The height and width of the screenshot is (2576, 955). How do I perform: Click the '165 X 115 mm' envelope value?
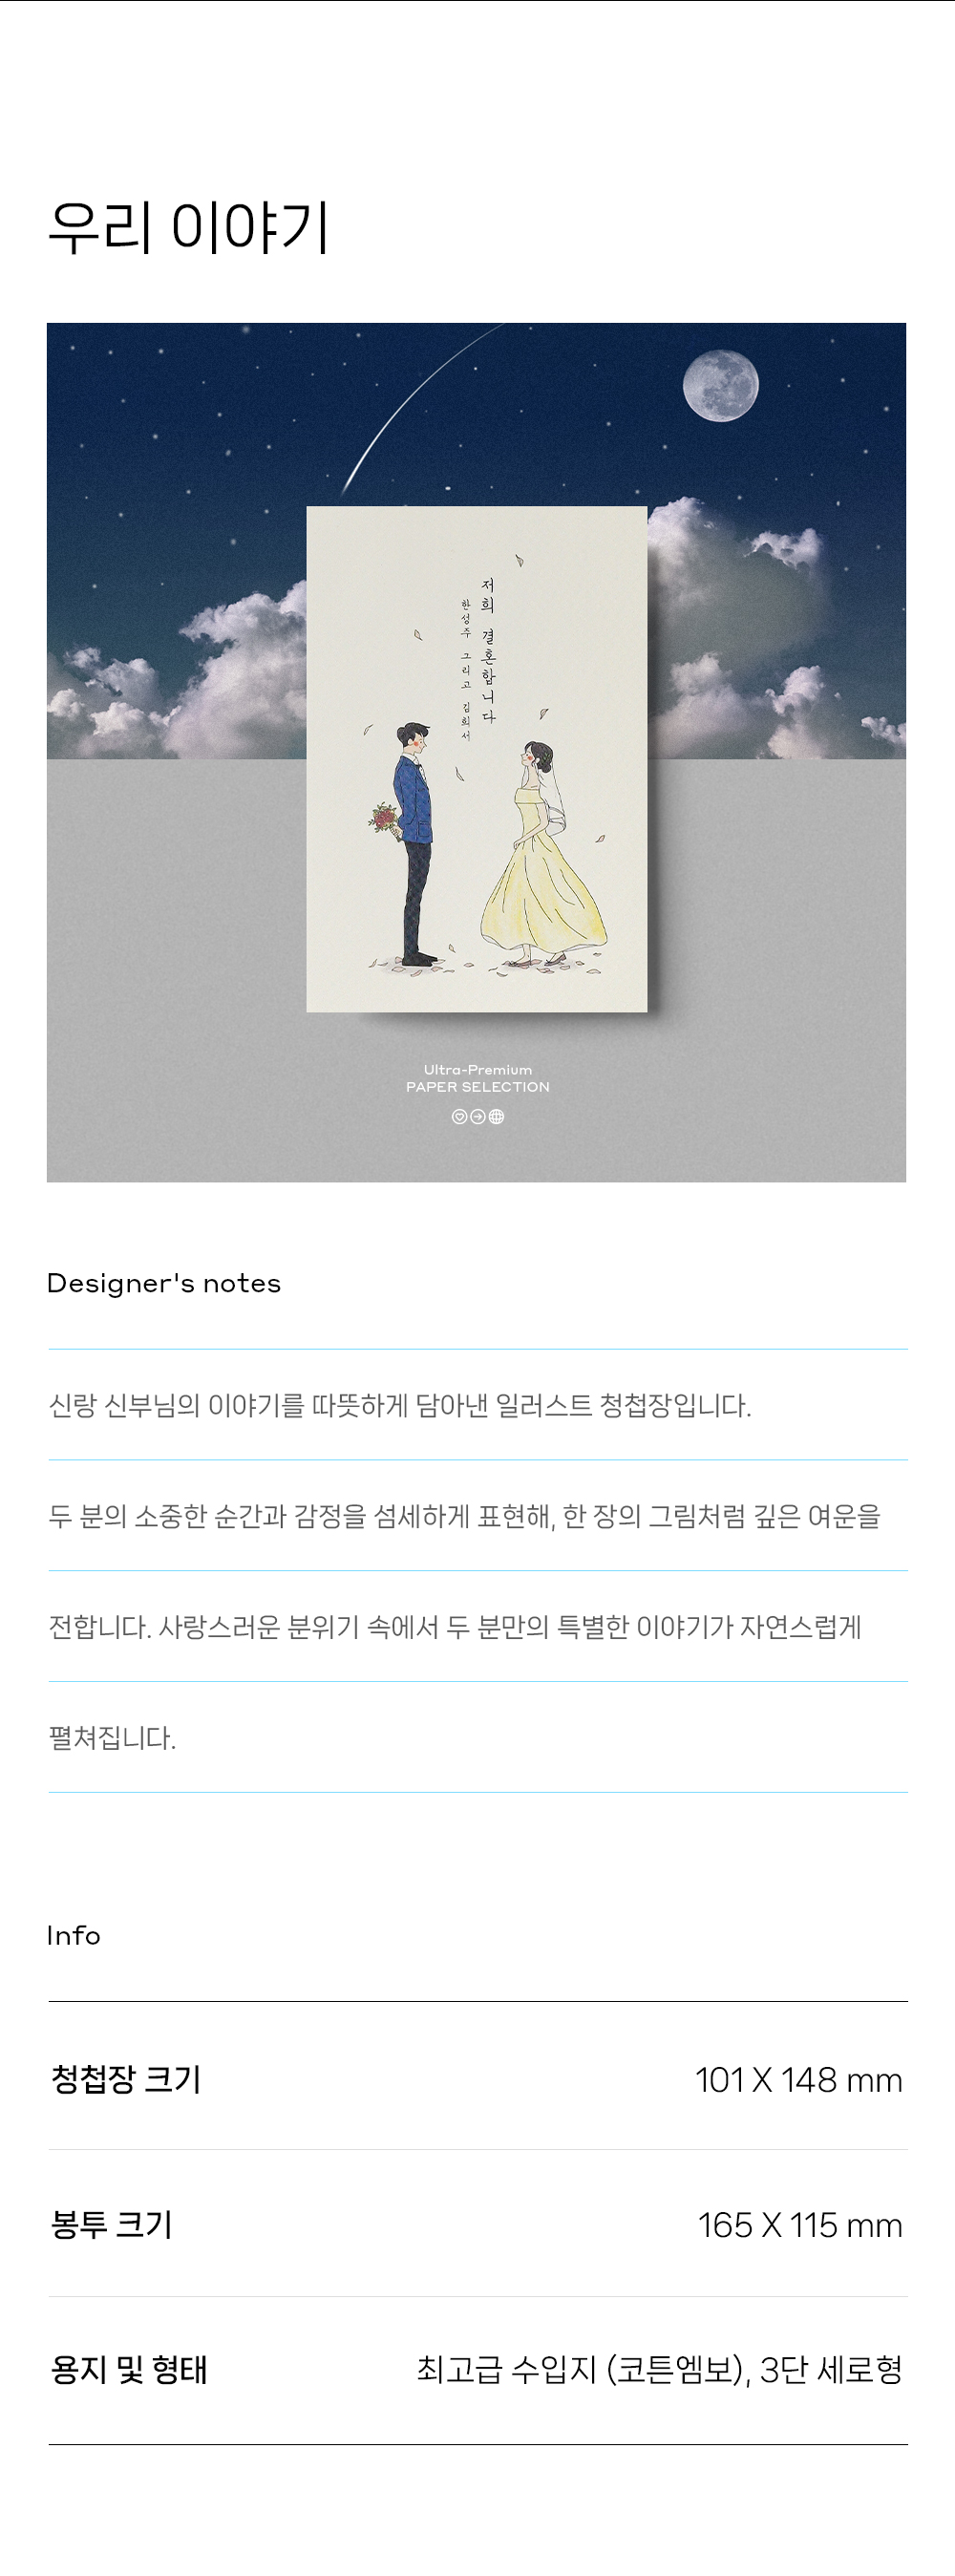point(800,2225)
